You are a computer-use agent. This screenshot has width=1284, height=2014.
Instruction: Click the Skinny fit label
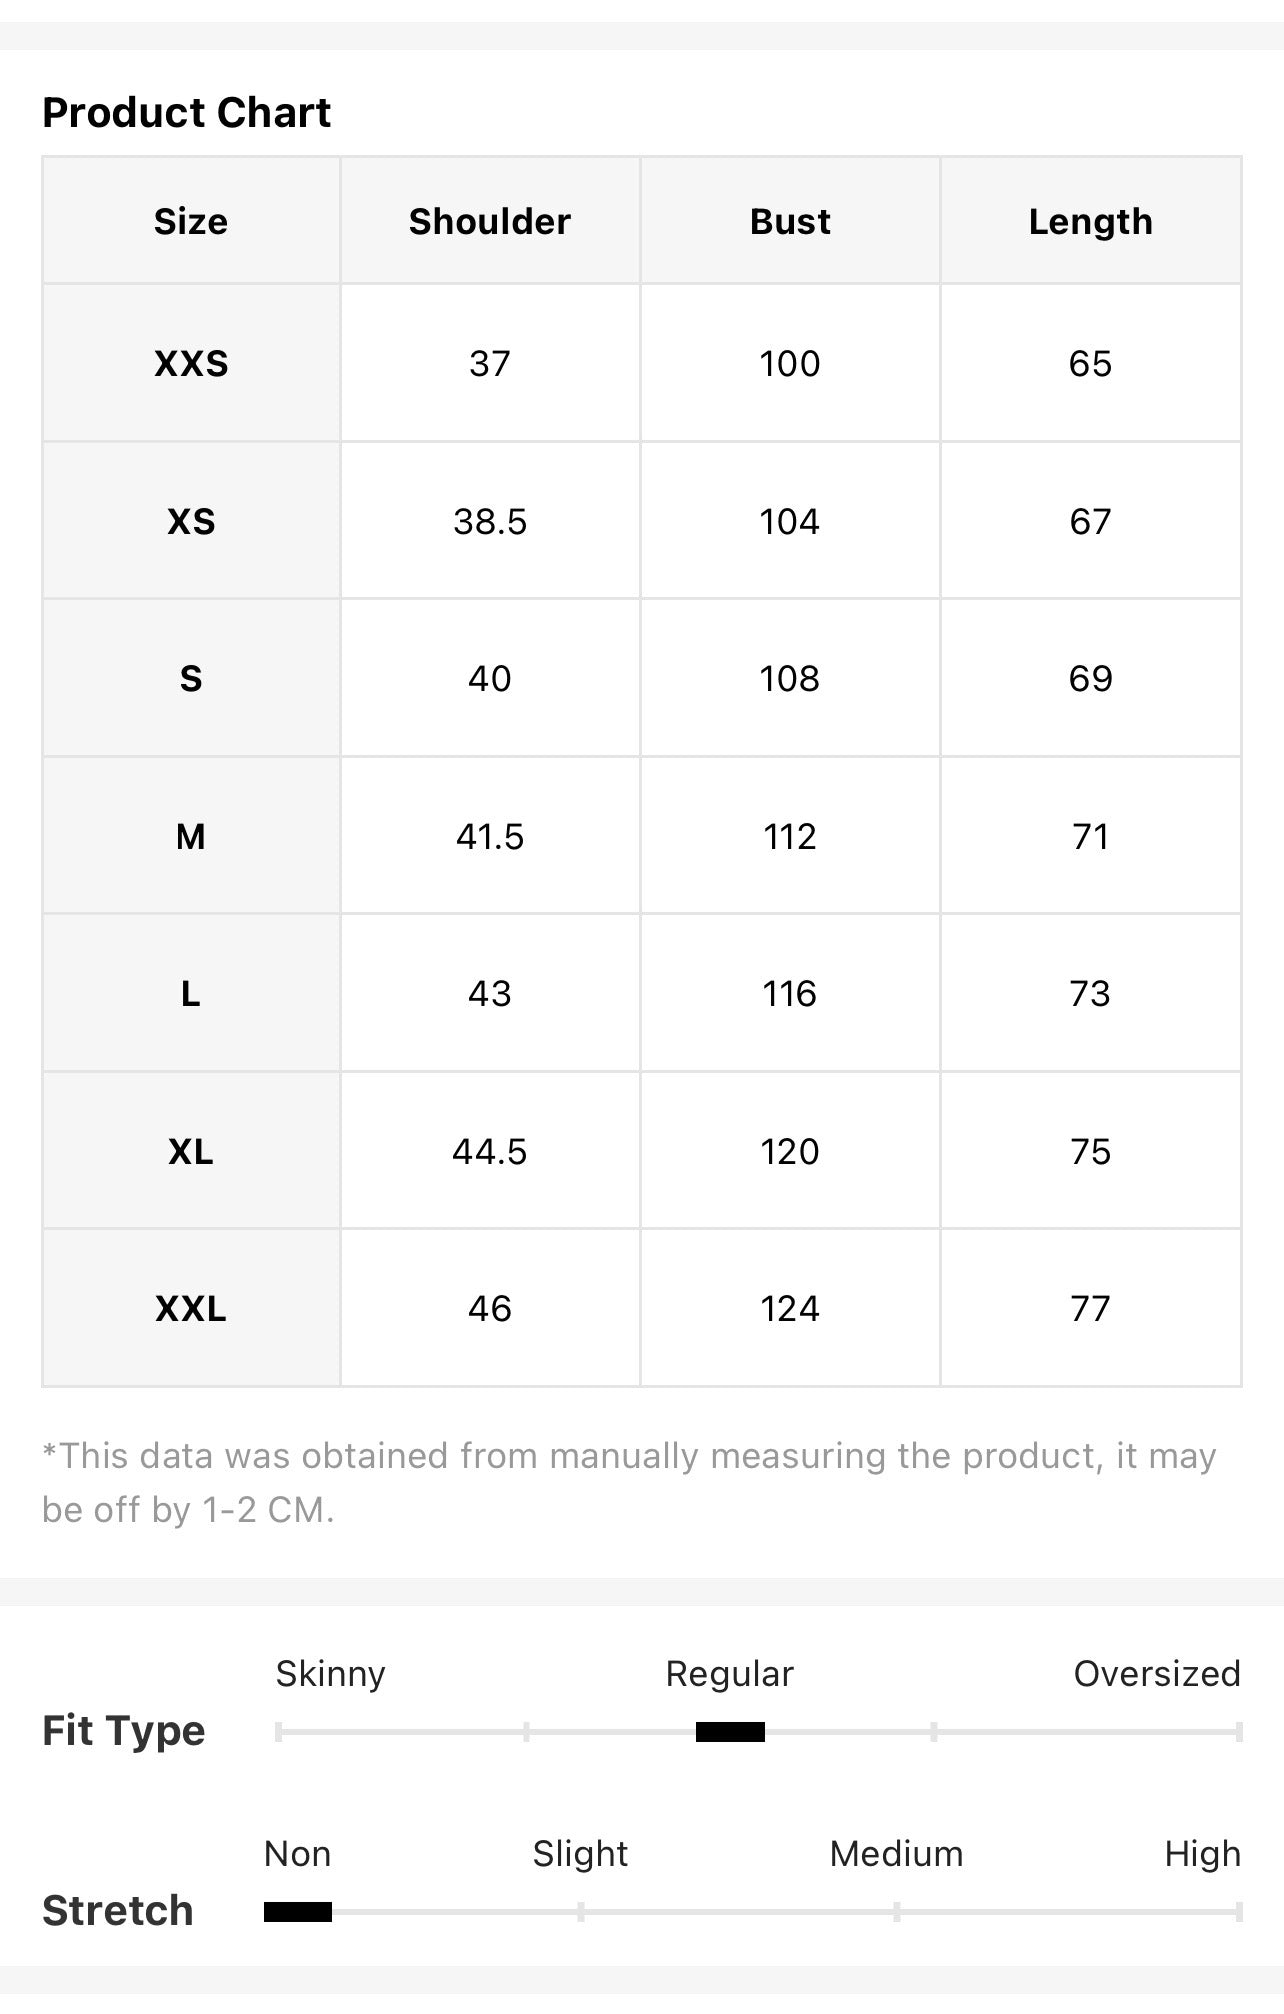tap(331, 1673)
